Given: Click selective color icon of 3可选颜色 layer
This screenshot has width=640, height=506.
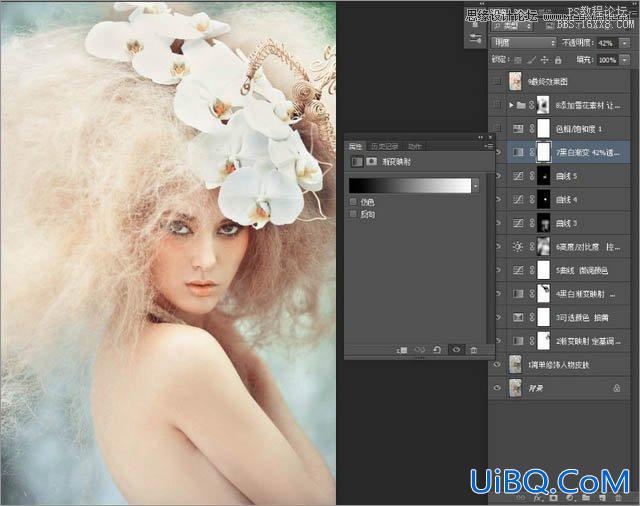Looking at the screenshot, I should (x=518, y=317).
